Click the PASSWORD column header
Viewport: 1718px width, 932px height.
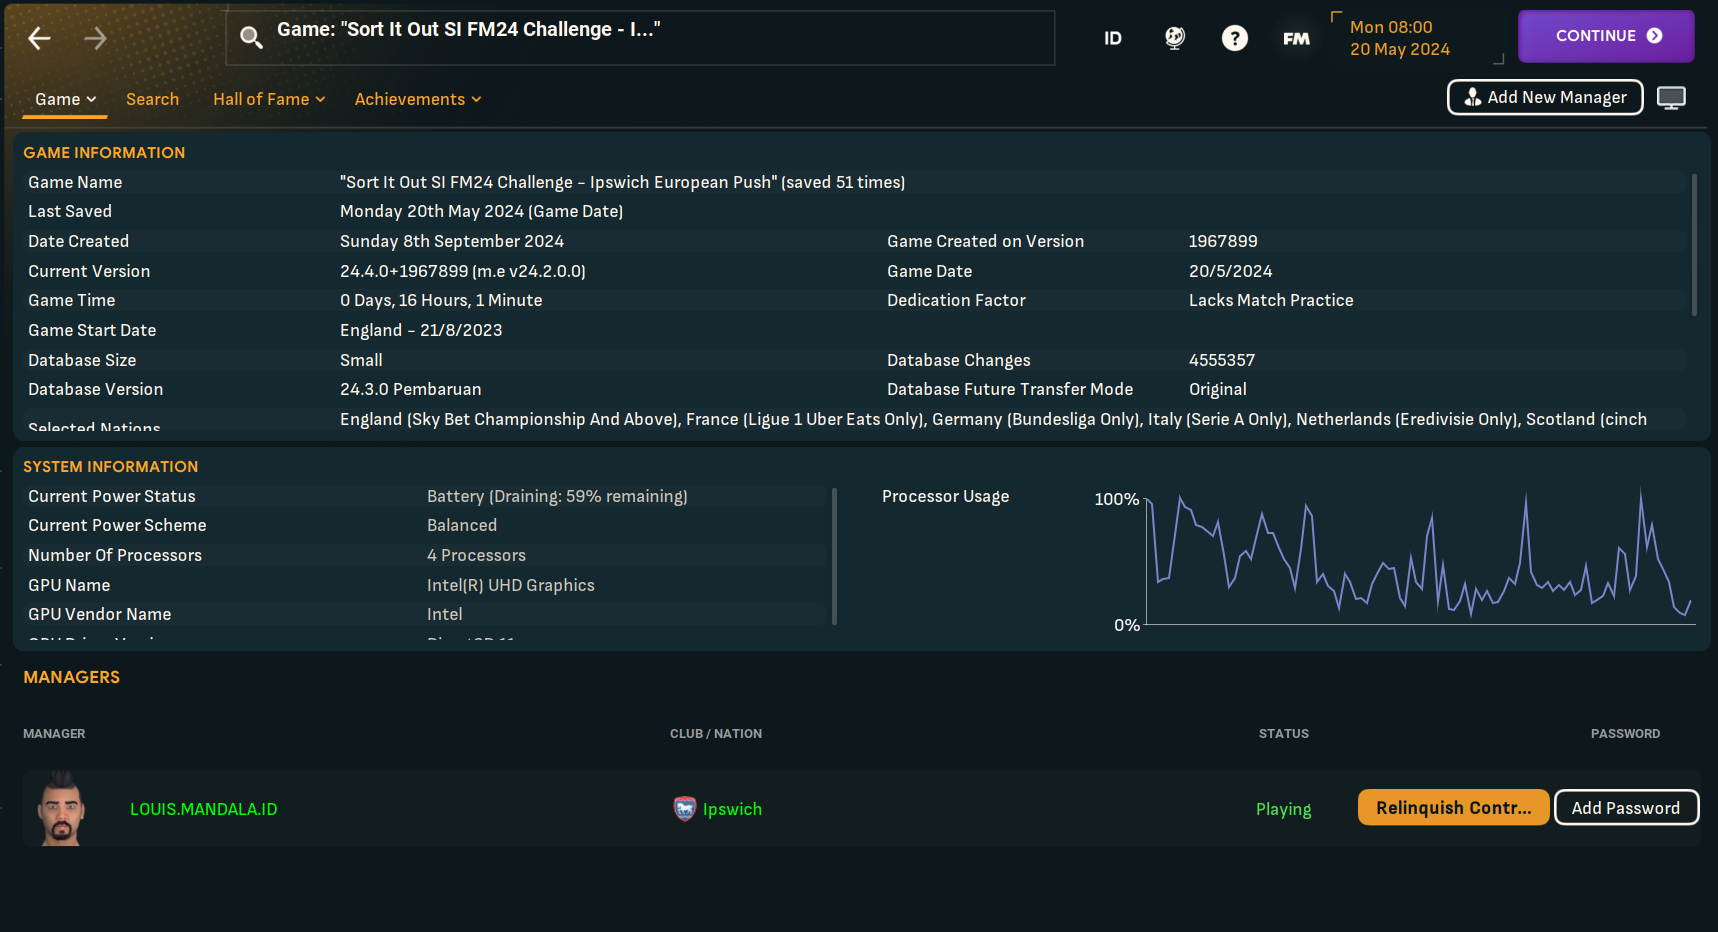coord(1626,733)
